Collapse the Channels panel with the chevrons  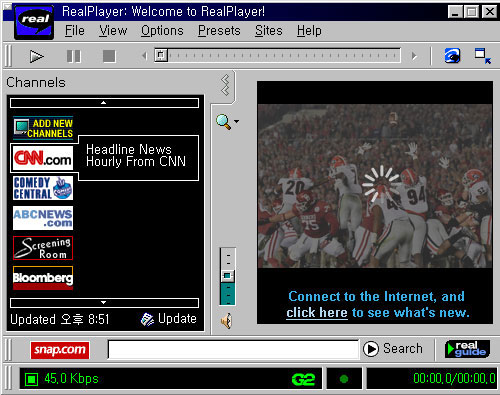[x=225, y=85]
